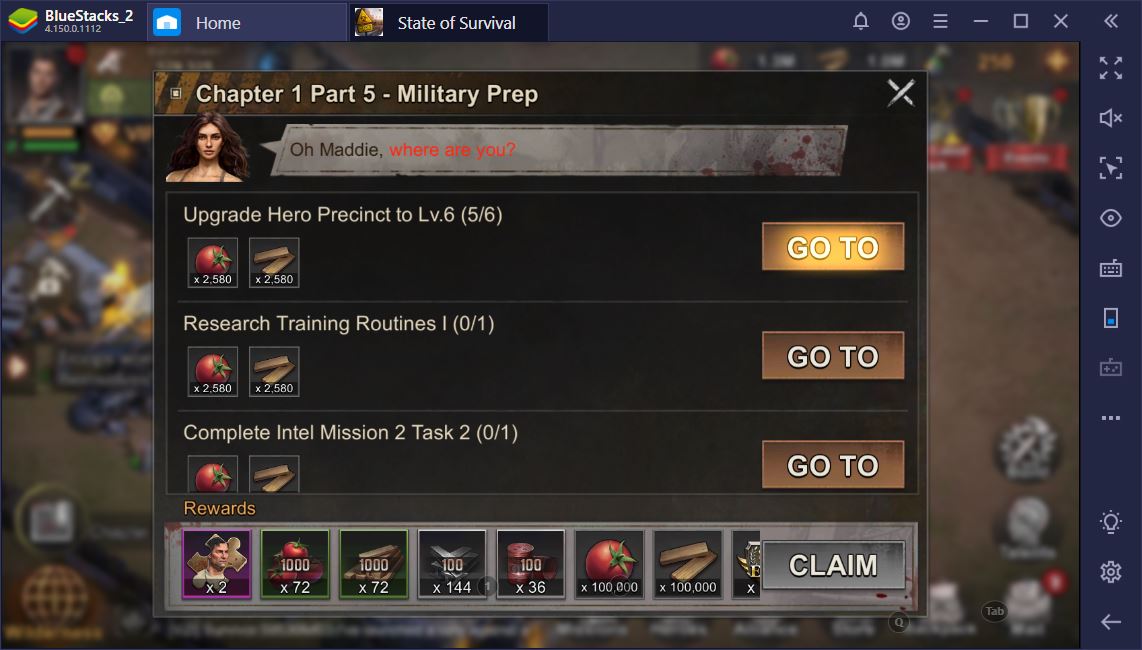
Task: Click the hero fragment reward icon
Action: (x=217, y=564)
